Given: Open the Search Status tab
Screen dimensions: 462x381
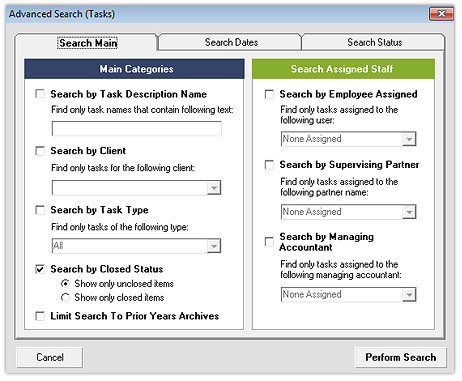Looking at the screenshot, I should coord(374,42).
